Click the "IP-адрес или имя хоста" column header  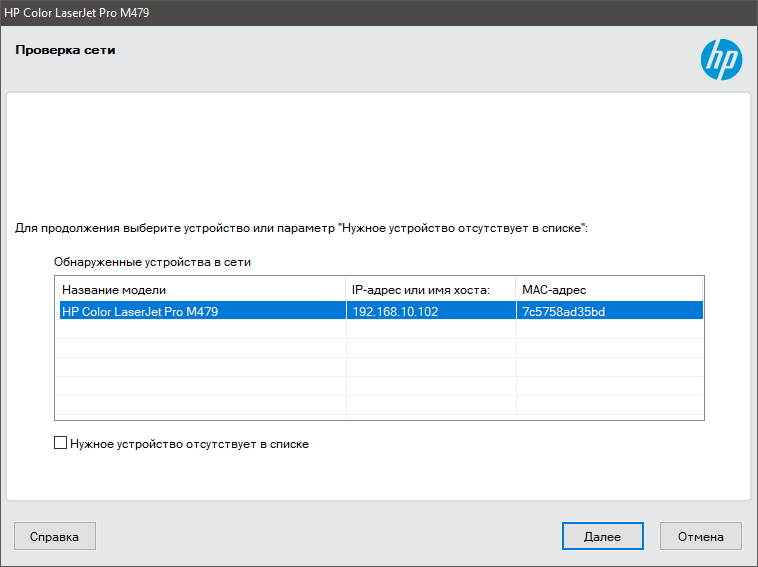(x=430, y=289)
